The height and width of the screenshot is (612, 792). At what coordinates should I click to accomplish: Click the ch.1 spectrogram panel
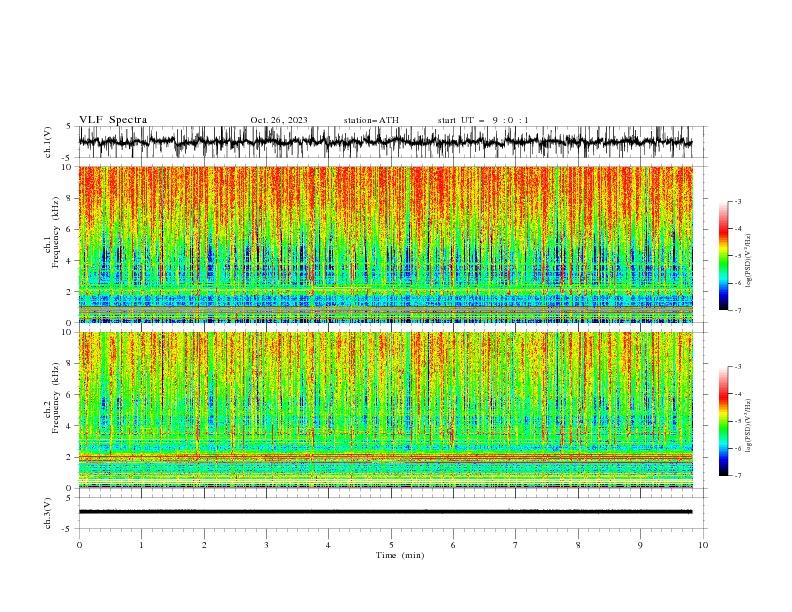[x=386, y=244]
